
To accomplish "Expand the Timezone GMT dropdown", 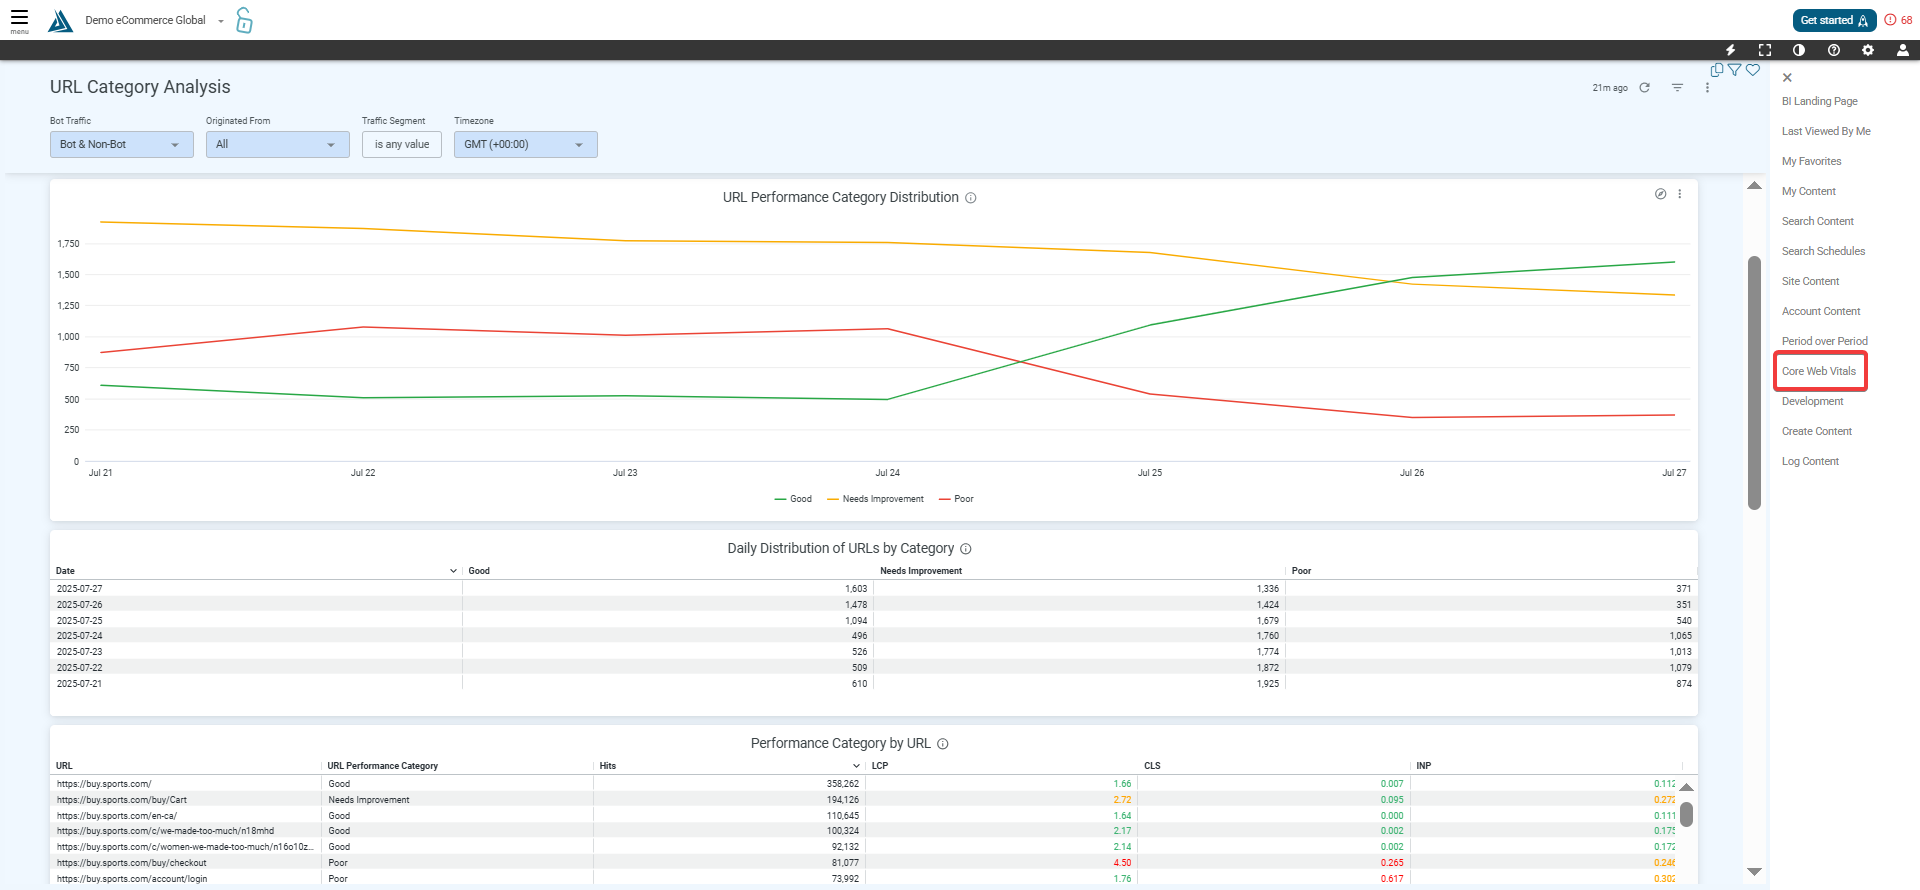I will [x=525, y=145].
